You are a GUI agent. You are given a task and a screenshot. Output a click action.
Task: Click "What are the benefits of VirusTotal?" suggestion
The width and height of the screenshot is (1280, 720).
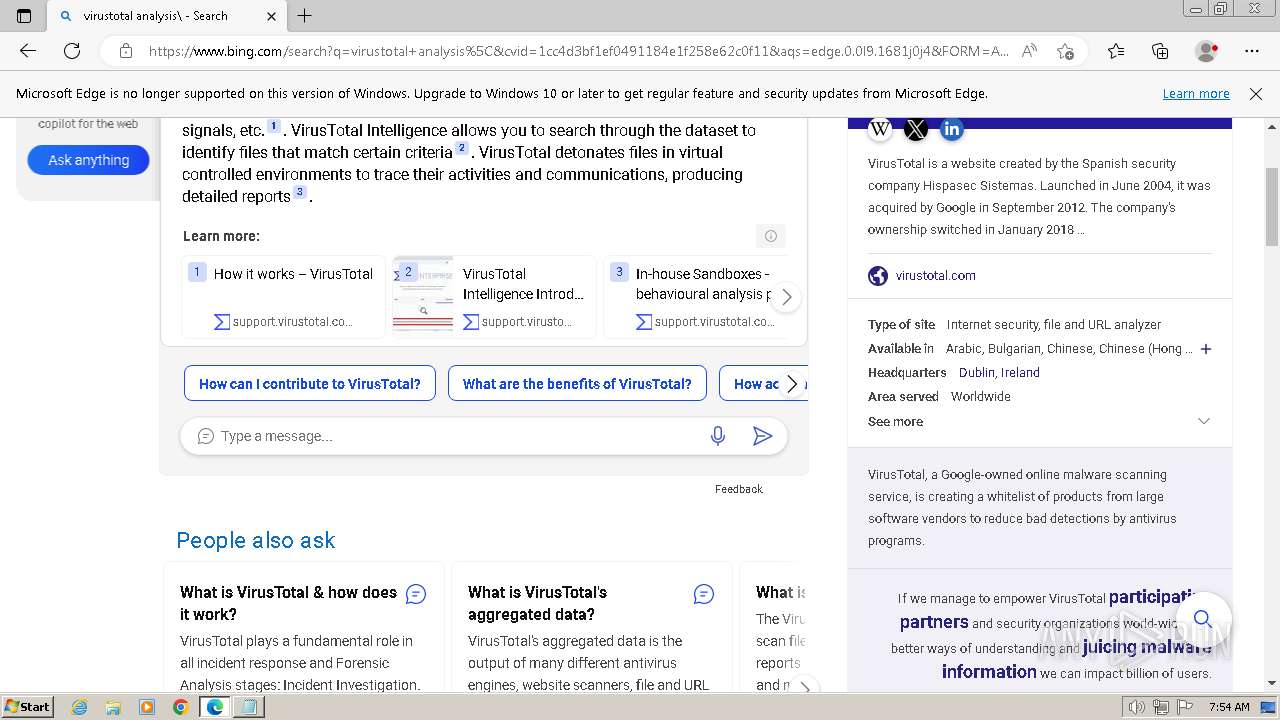coord(577,383)
